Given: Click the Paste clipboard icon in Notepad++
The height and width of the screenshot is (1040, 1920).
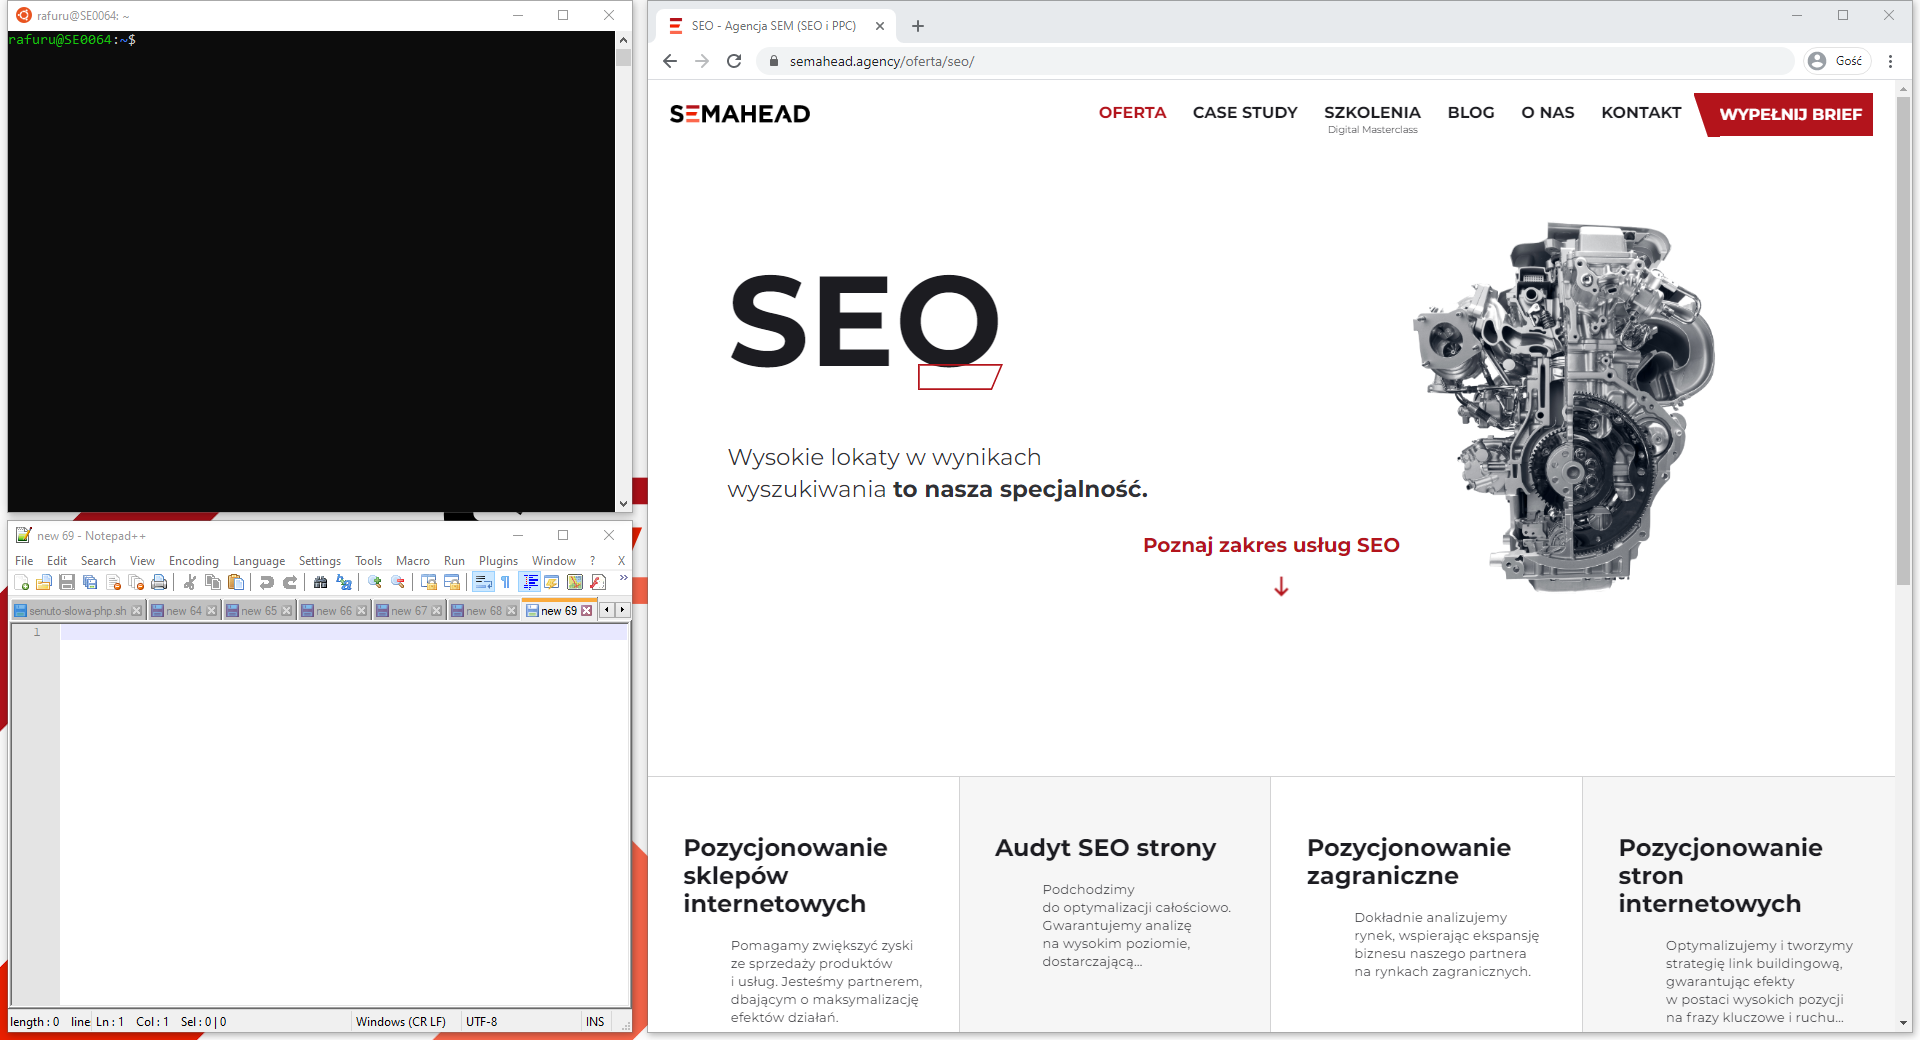Looking at the screenshot, I should [236, 582].
